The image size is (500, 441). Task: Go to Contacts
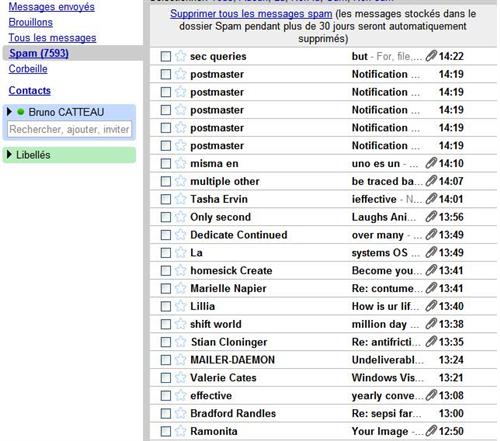pos(30,90)
